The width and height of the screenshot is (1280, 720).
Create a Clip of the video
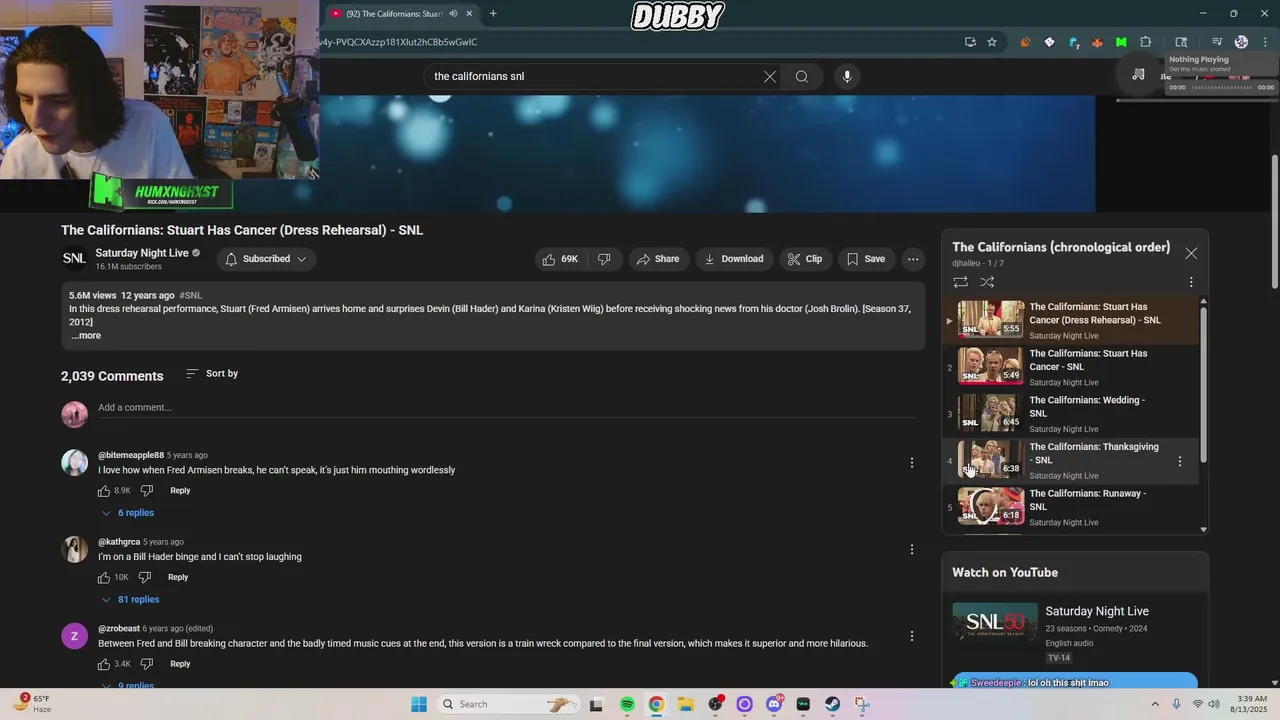point(805,259)
